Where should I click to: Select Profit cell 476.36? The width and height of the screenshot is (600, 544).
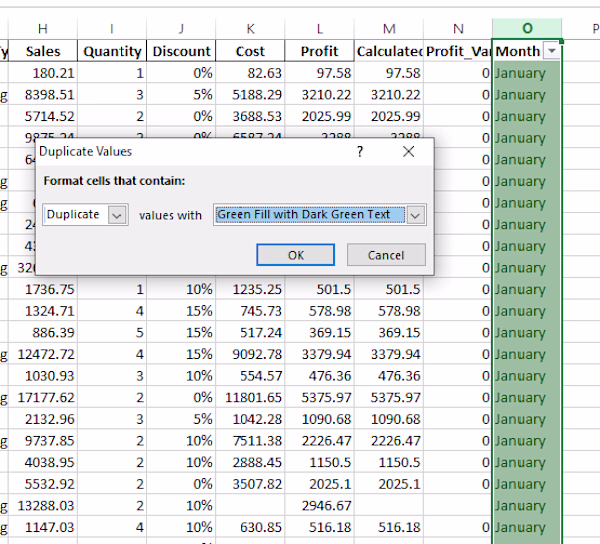[x=320, y=376]
